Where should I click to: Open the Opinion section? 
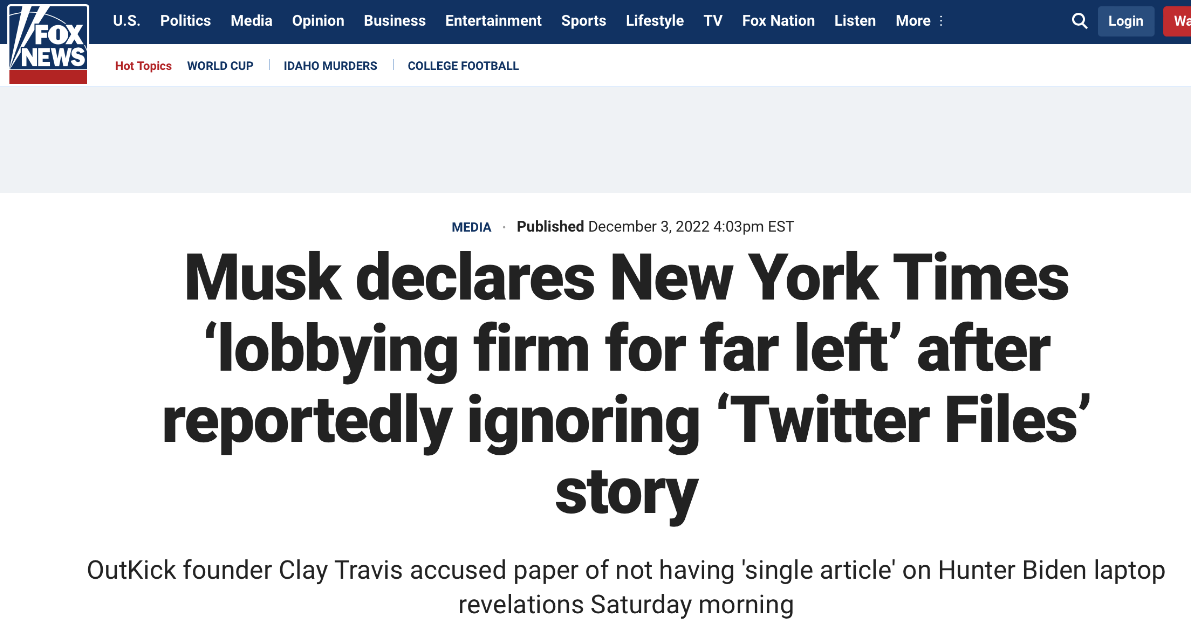click(318, 21)
